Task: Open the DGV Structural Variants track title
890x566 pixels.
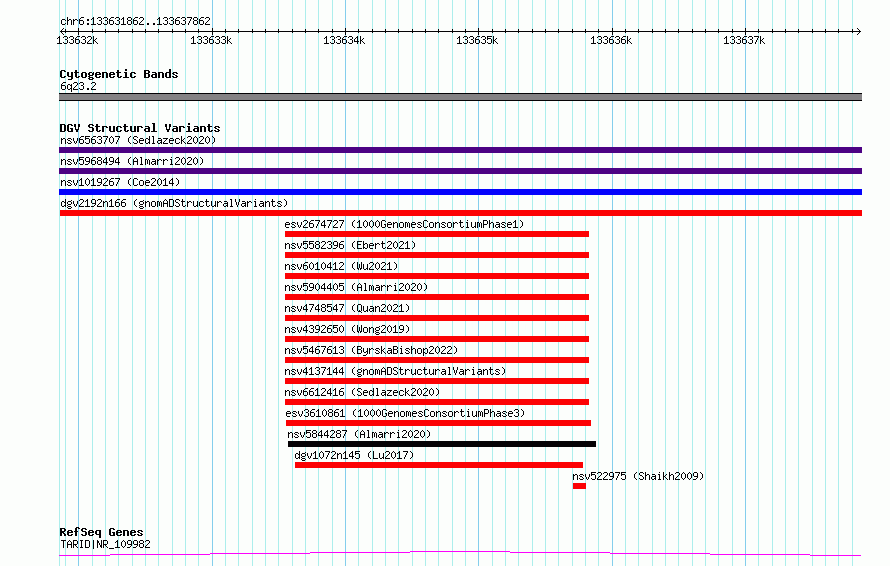Action: pyautogui.click(x=140, y=128)
